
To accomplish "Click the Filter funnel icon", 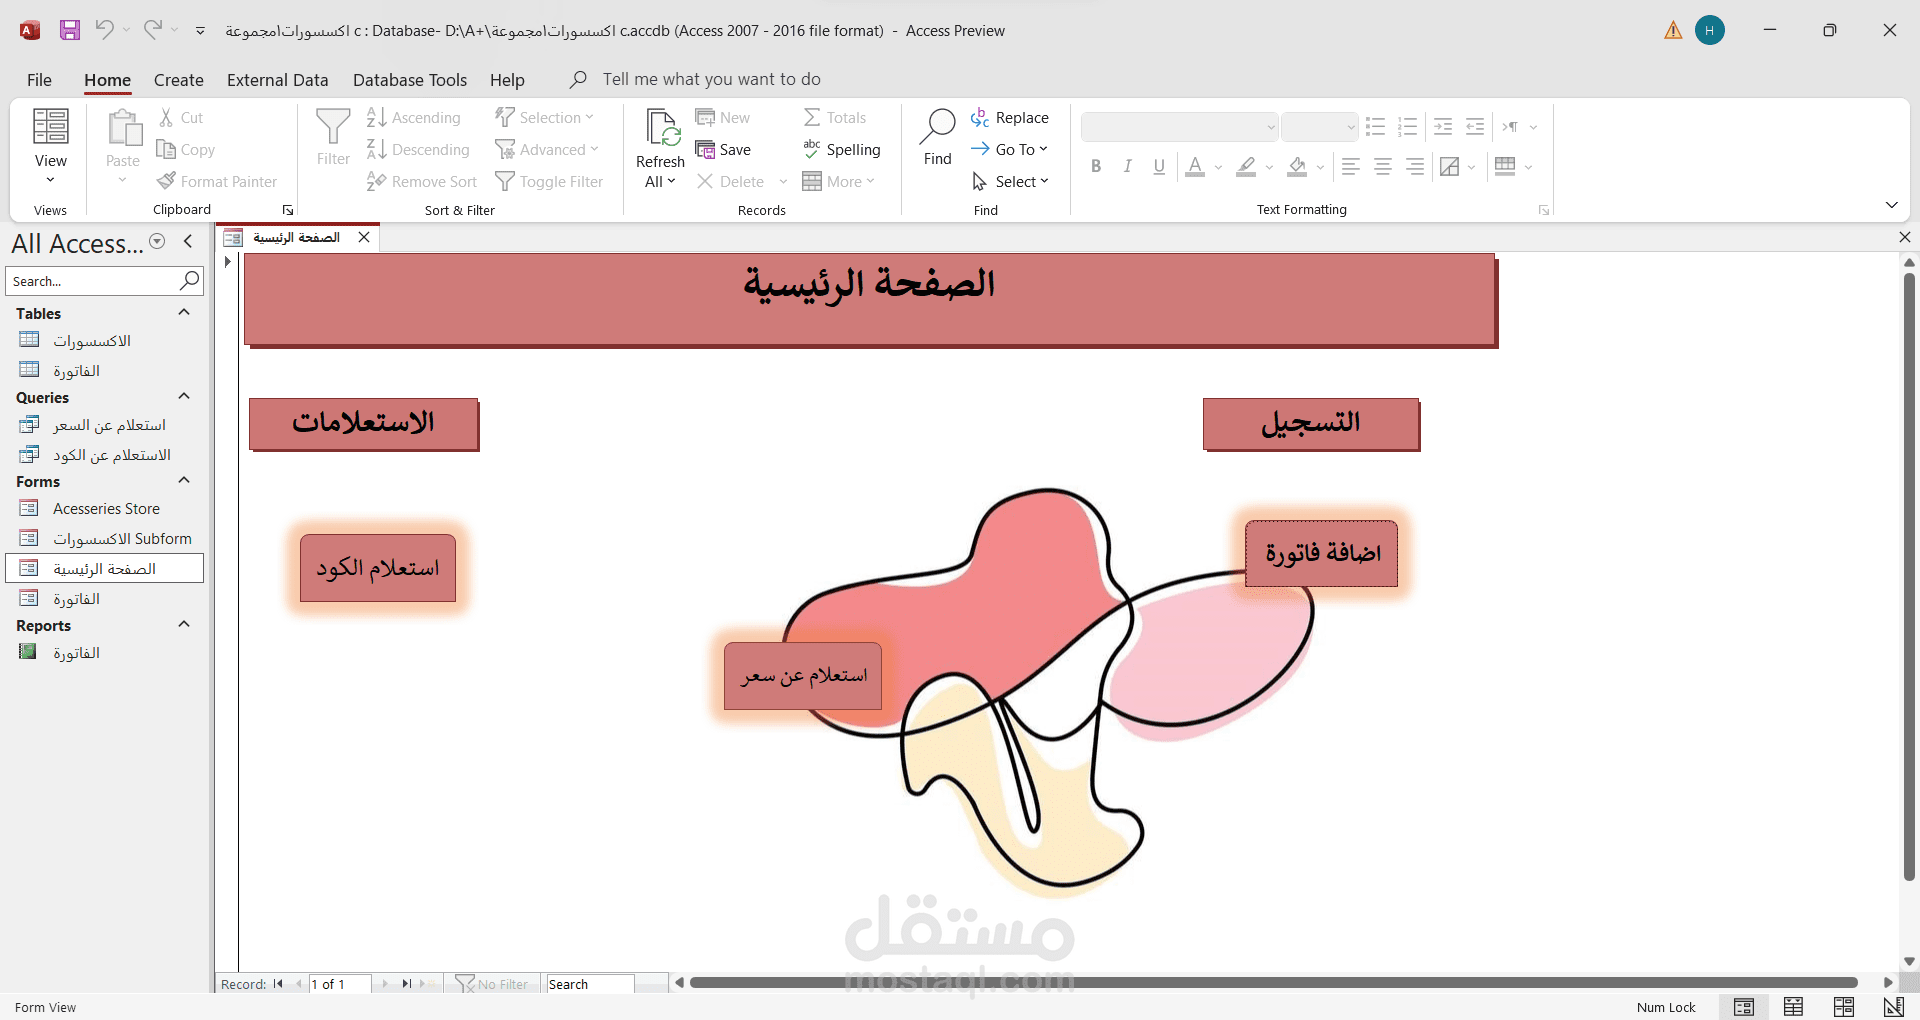I will (x=333, y=138).
